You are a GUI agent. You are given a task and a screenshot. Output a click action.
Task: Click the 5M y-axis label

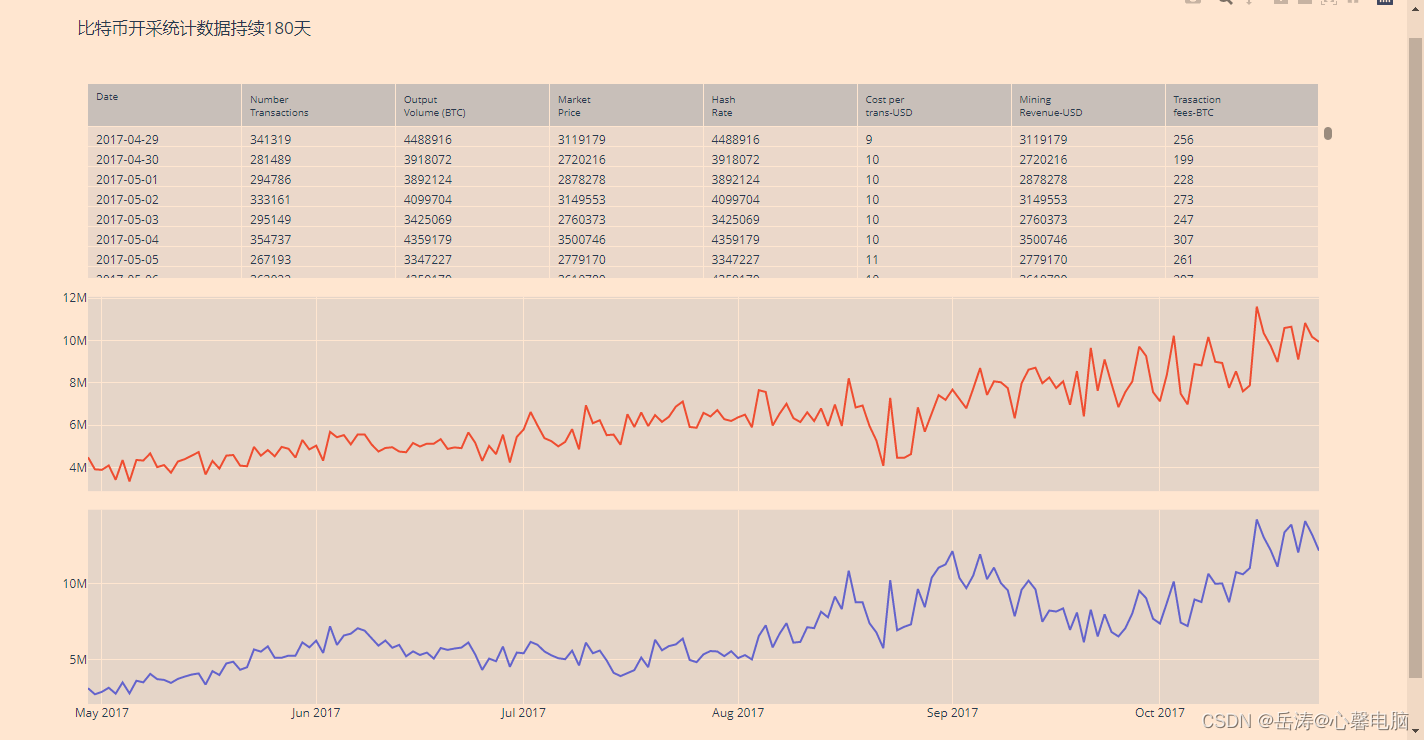(78, 660)
